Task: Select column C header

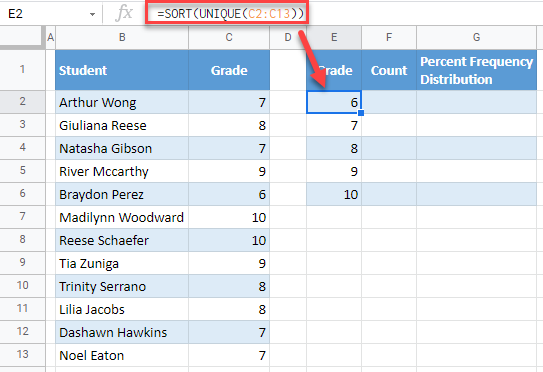Action: (229, 37)
